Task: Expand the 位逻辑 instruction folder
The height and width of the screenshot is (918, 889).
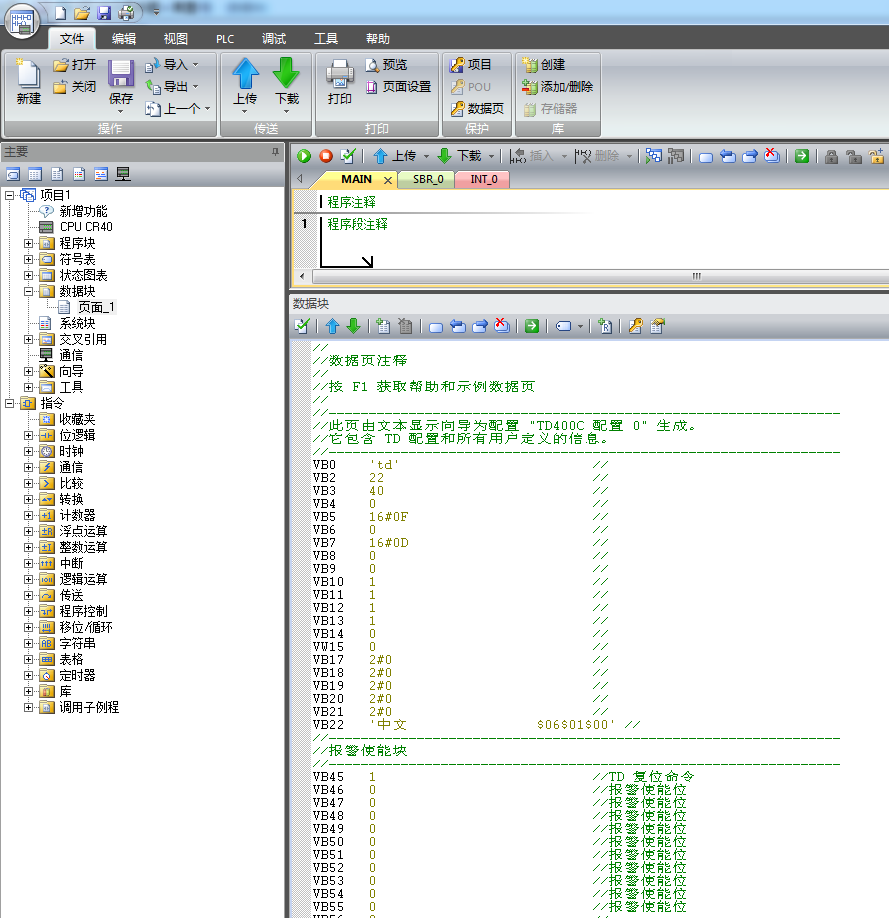Action: pyautogui.click(x=28, y=435)
